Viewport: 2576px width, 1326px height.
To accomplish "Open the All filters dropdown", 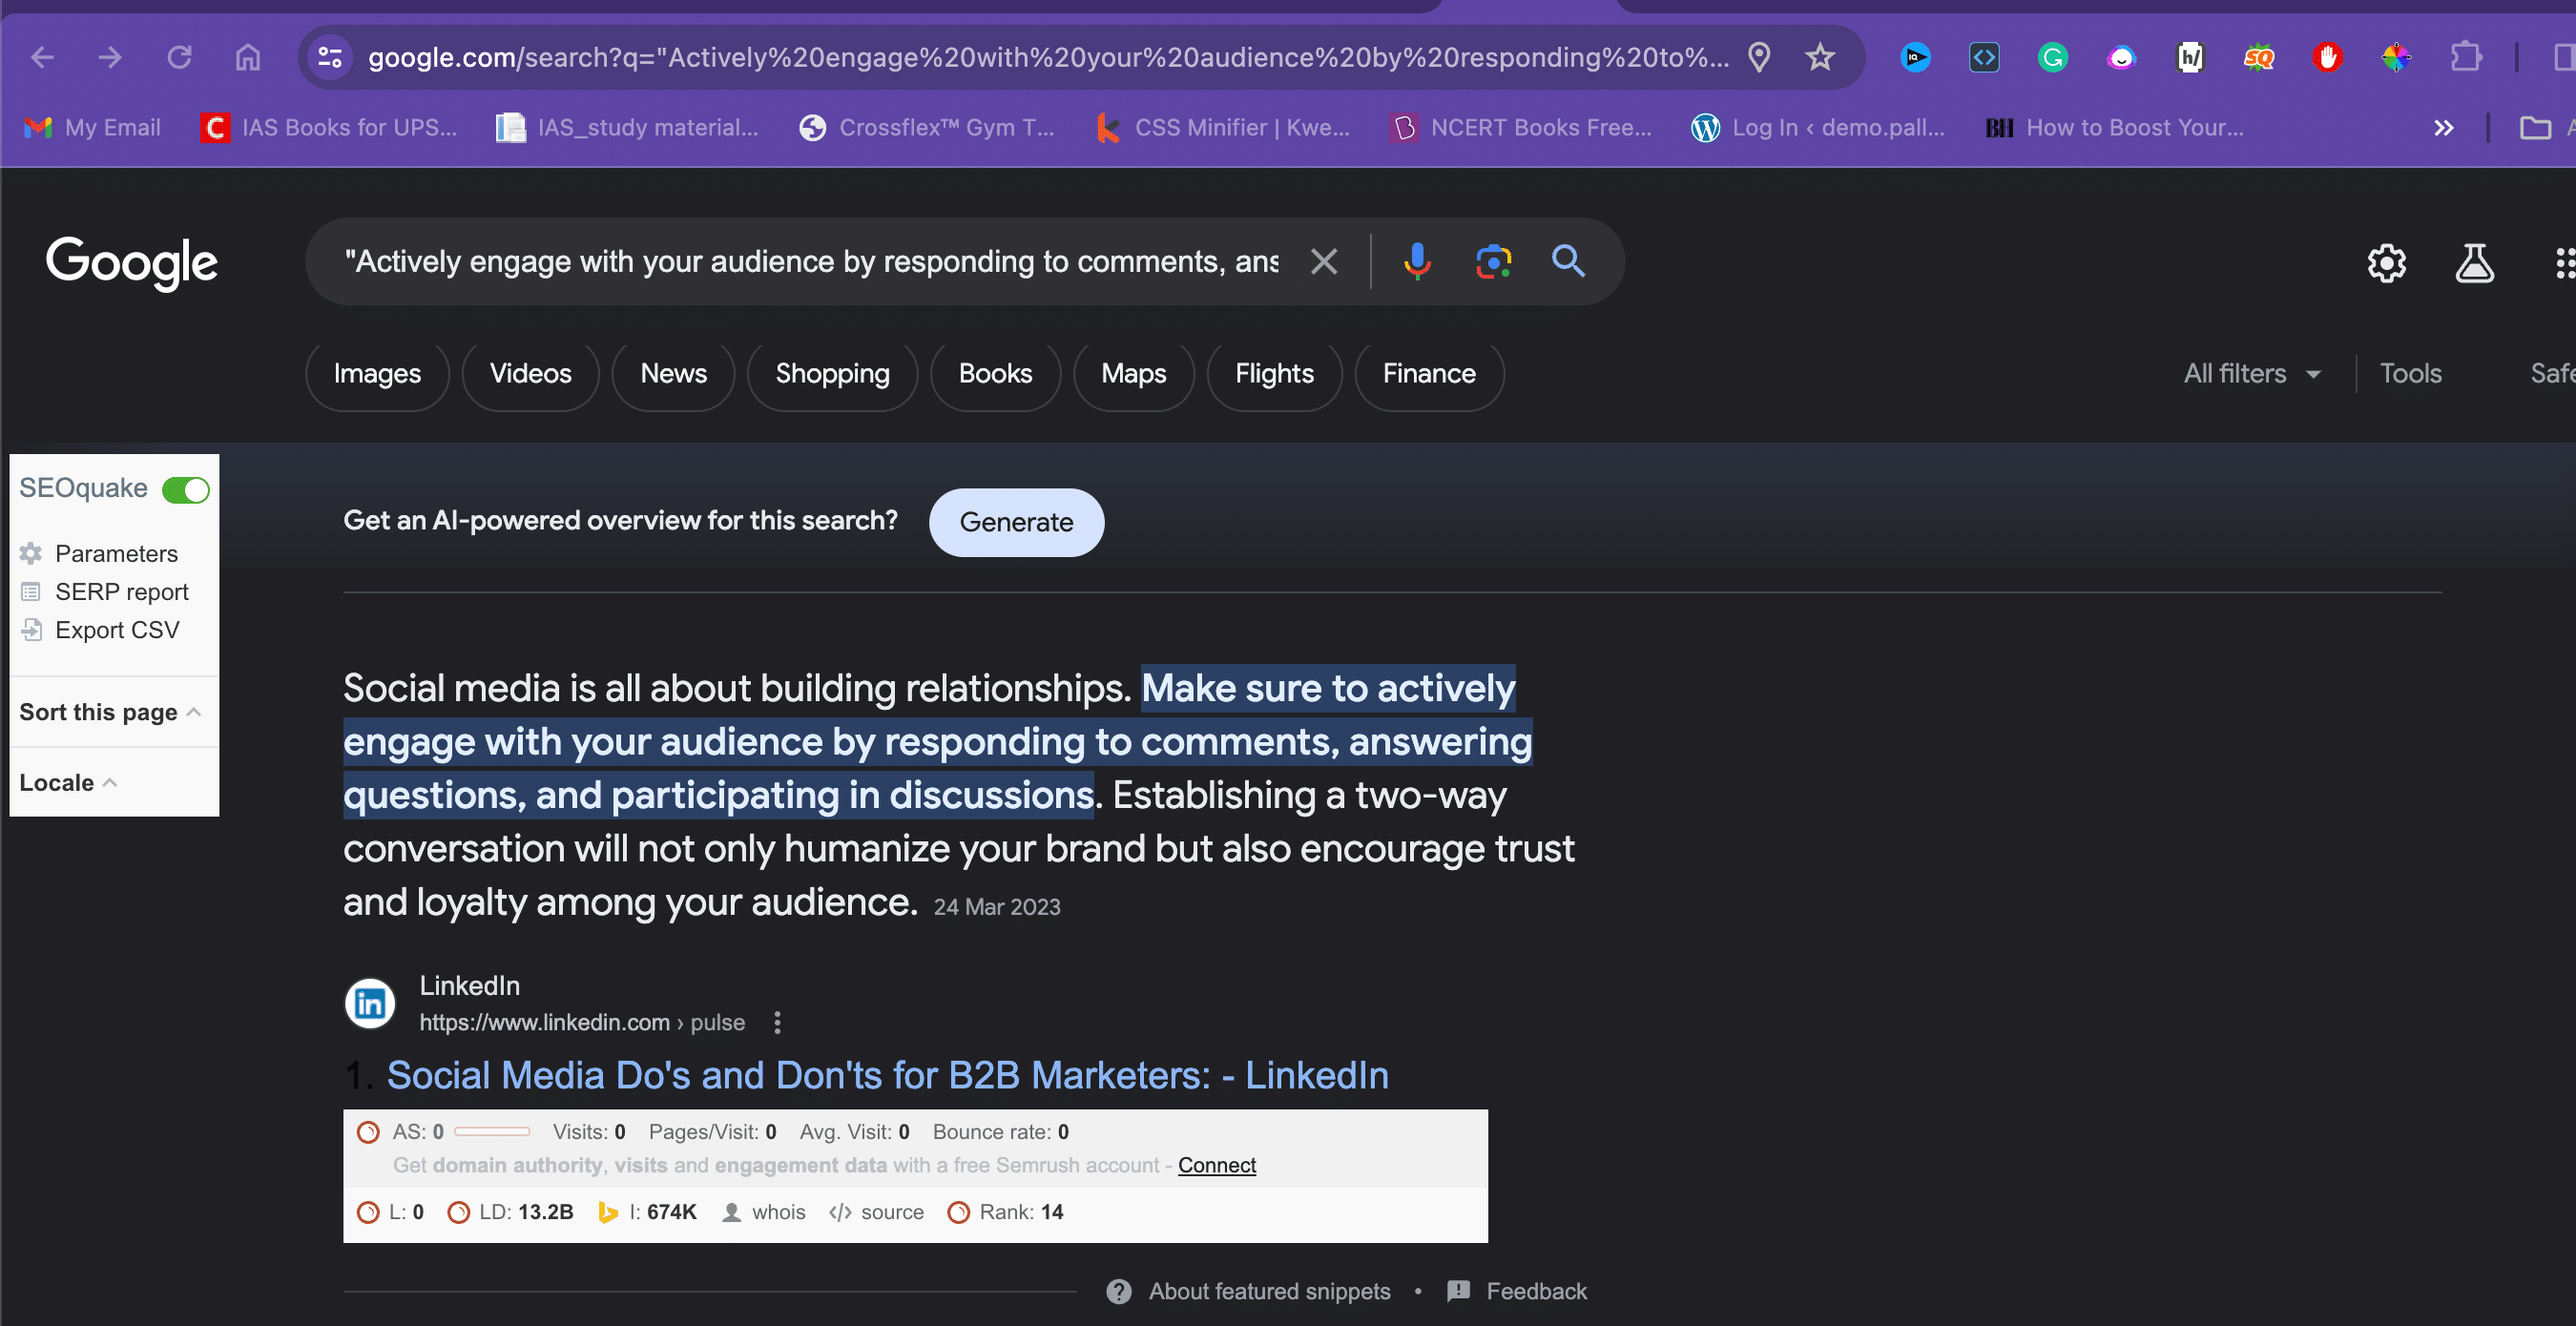I will pyautogui.click(x=2251, y=374).
